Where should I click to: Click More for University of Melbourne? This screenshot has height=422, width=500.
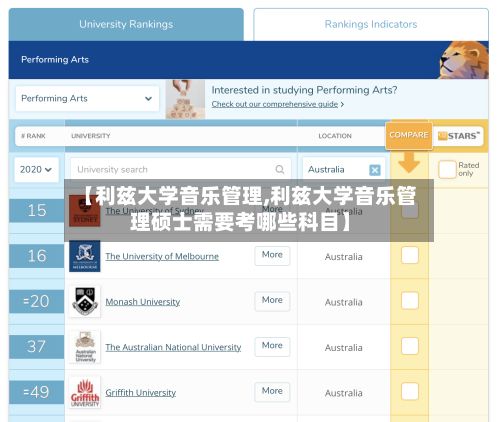pos(272,255)
